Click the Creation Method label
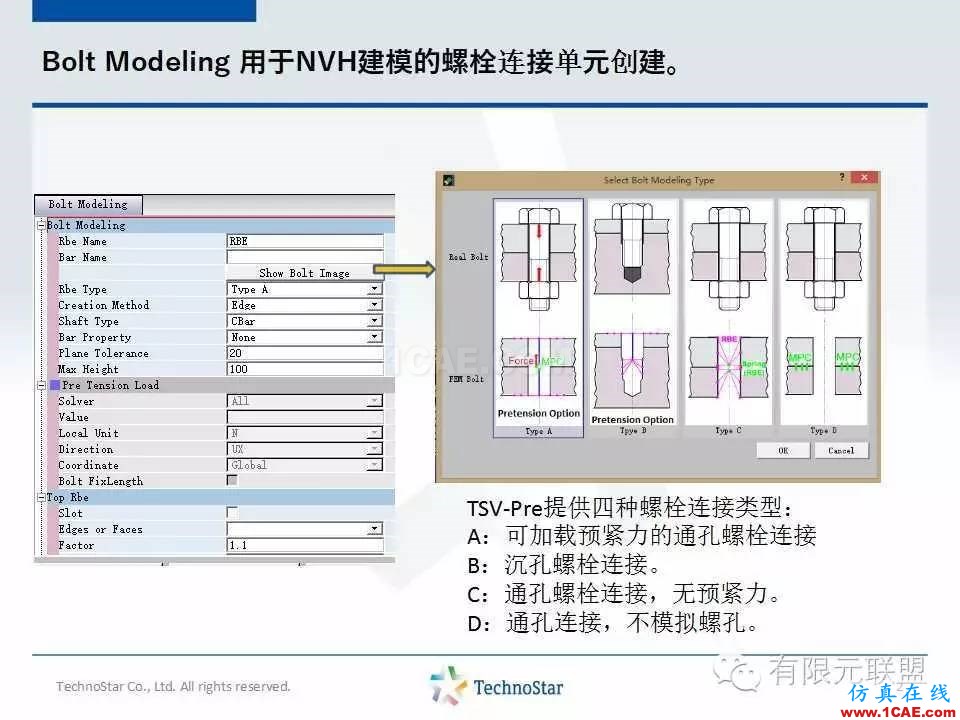 point(103,305)
